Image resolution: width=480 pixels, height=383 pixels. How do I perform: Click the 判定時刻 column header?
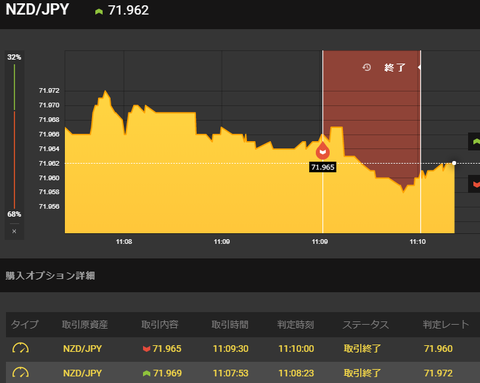(295, 324)
